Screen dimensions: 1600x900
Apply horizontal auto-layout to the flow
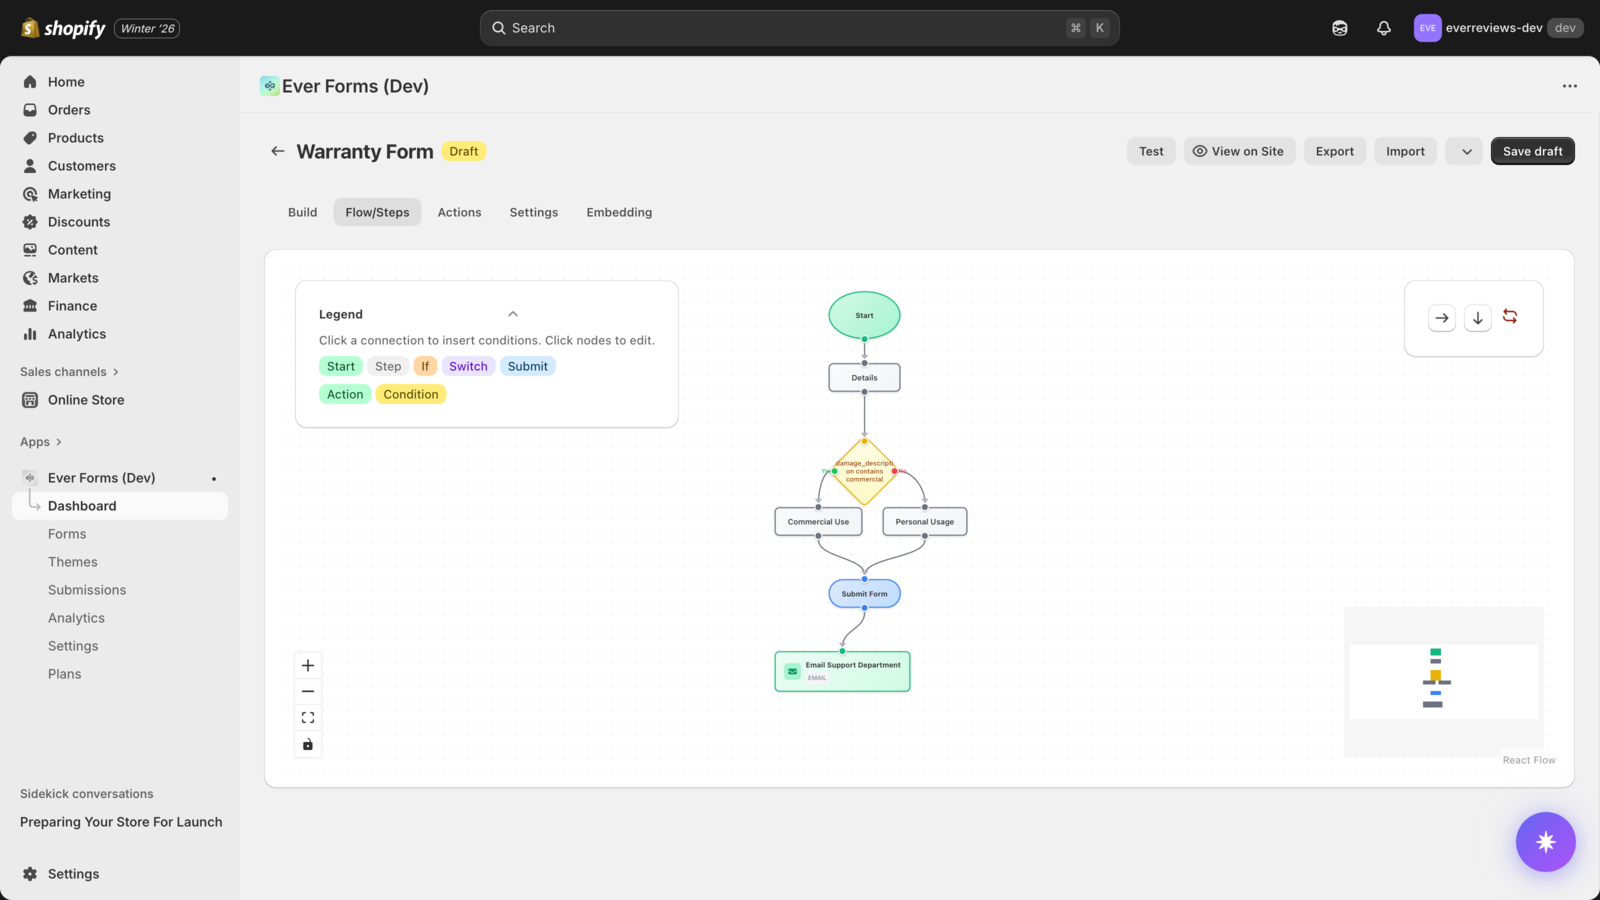coord(1441,317)
